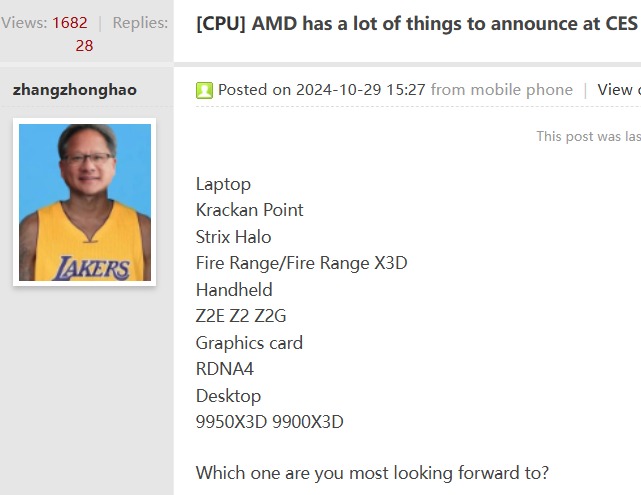641x495 pixels.
Task: Click the 28 replies count
Action: tap(84, 46)
